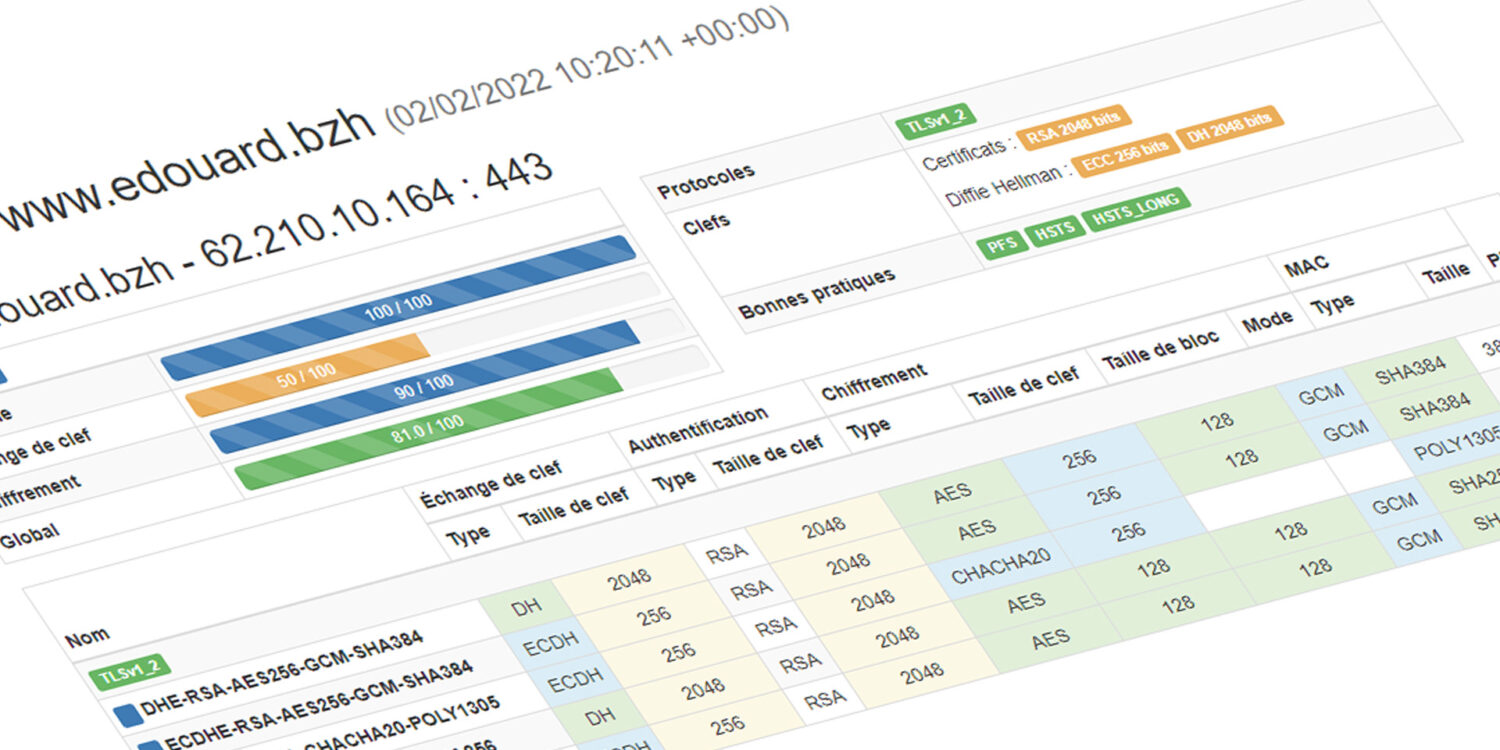This screenshot has height=750, width=1500.
Task: Select the ECC 256 bits badge
Action: pyautogui.click(x=1124, y=156)
